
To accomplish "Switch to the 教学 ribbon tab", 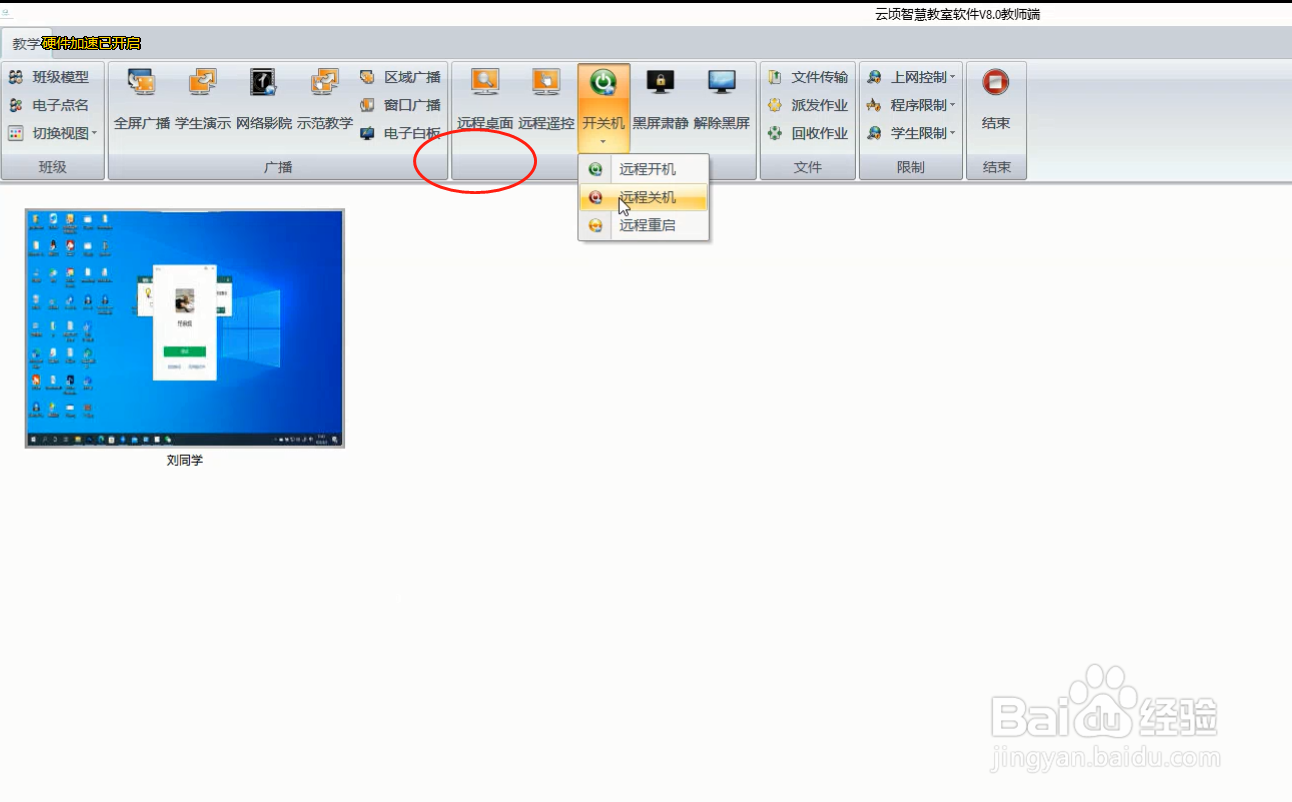I will coord(26,44).
